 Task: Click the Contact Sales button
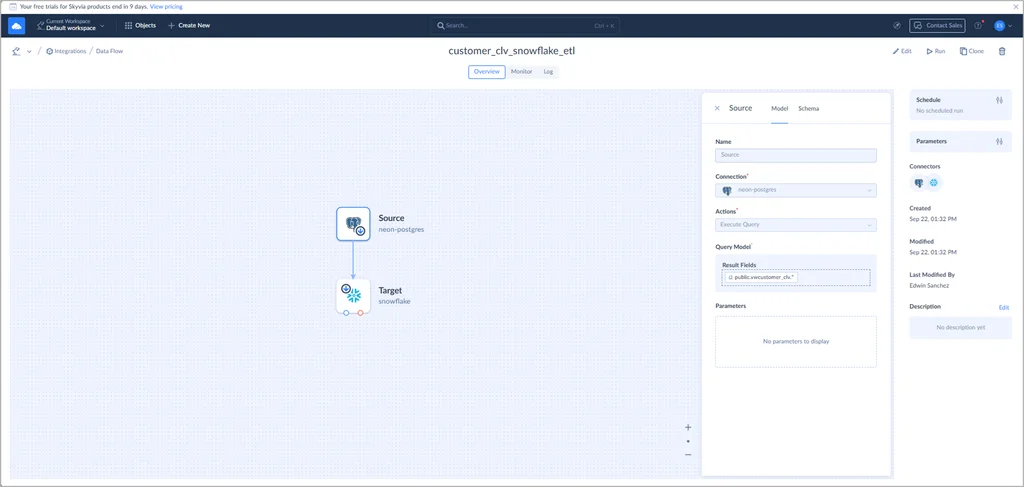937,25
